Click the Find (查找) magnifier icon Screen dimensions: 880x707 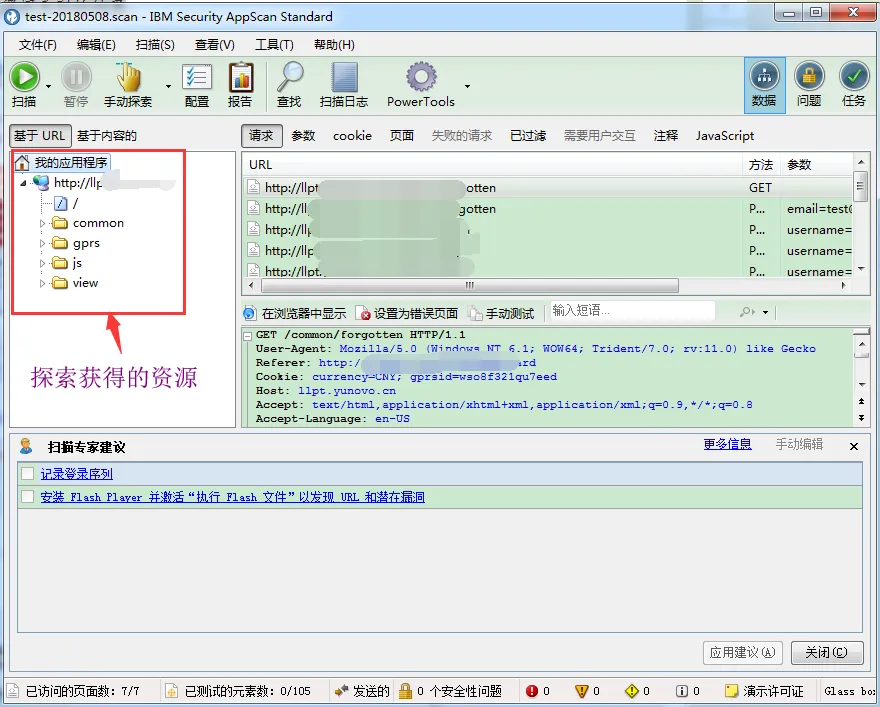pyautogui.click(x=289, y=77)
